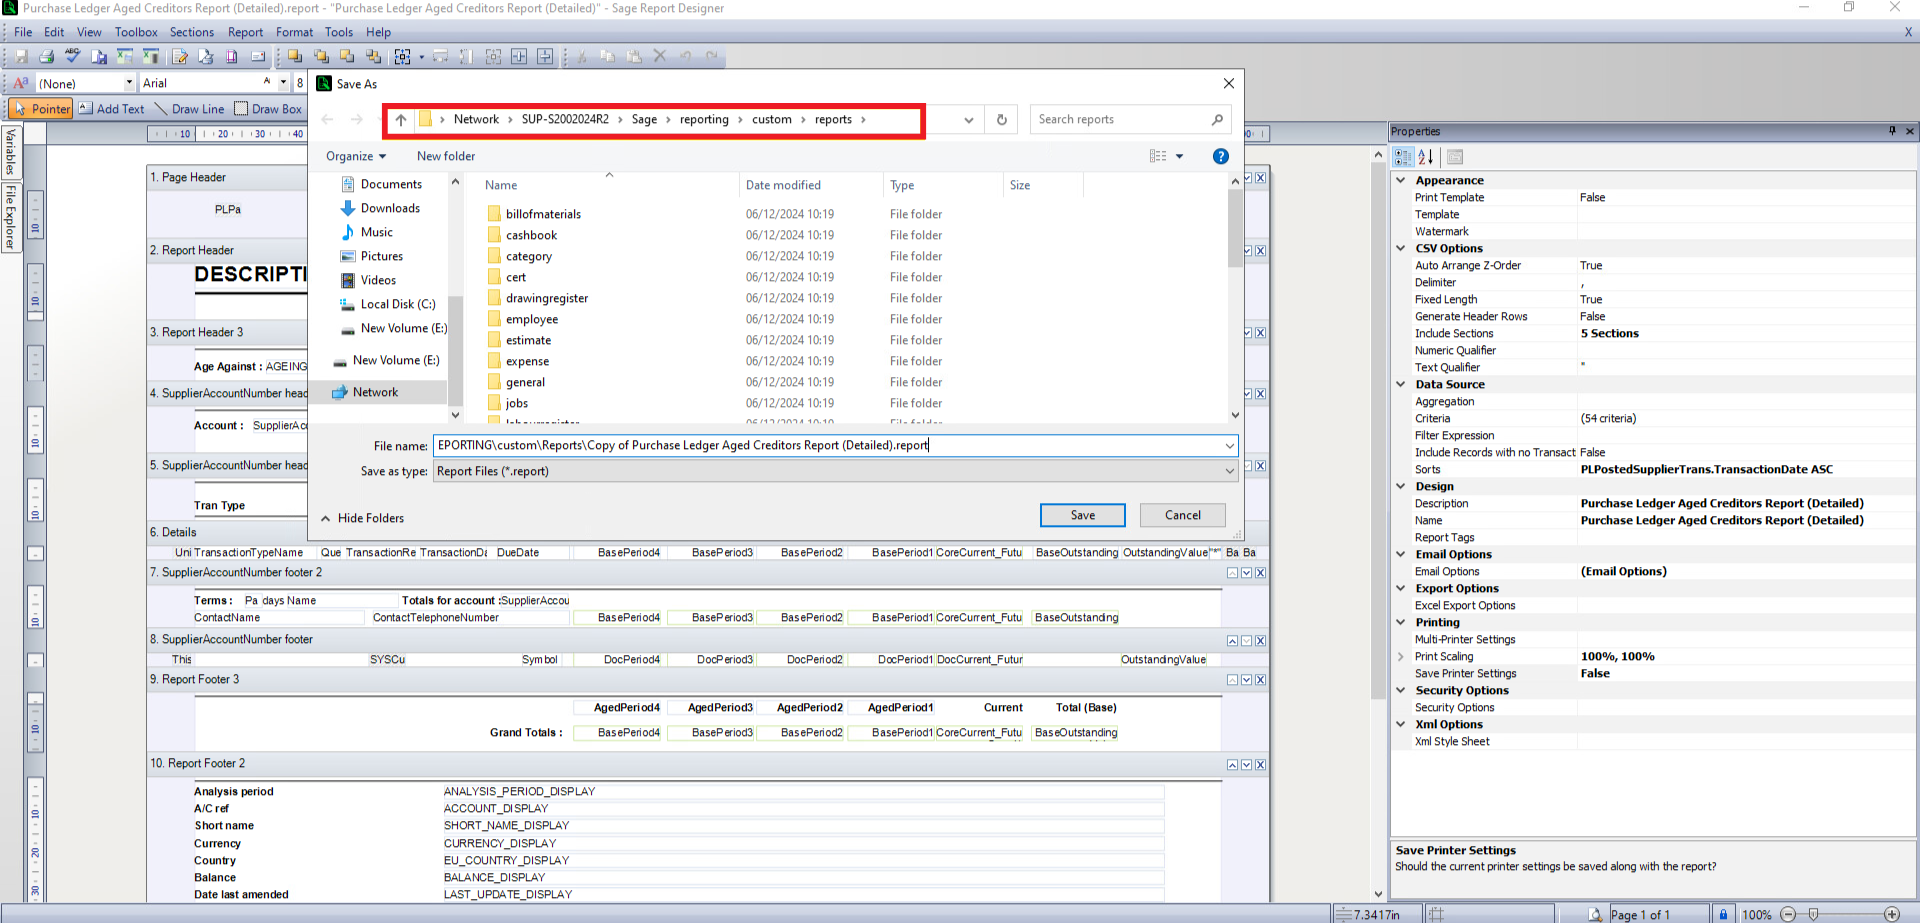The width and height of the screenshot is (1920, 923).
Task: Click the selection handles toolbar icon
Action: tap(402, 57)
